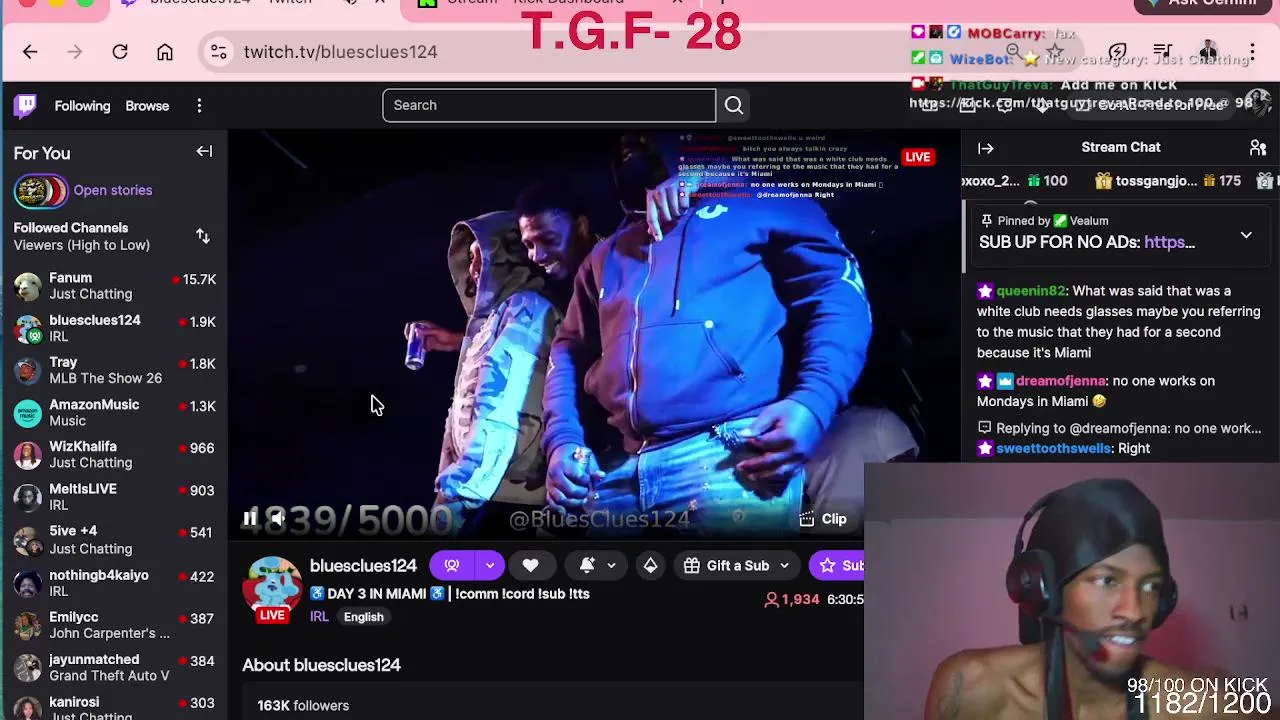The image size is (1280, 720).
Task: Click the Twitch search field
Action: pos(549,105)
